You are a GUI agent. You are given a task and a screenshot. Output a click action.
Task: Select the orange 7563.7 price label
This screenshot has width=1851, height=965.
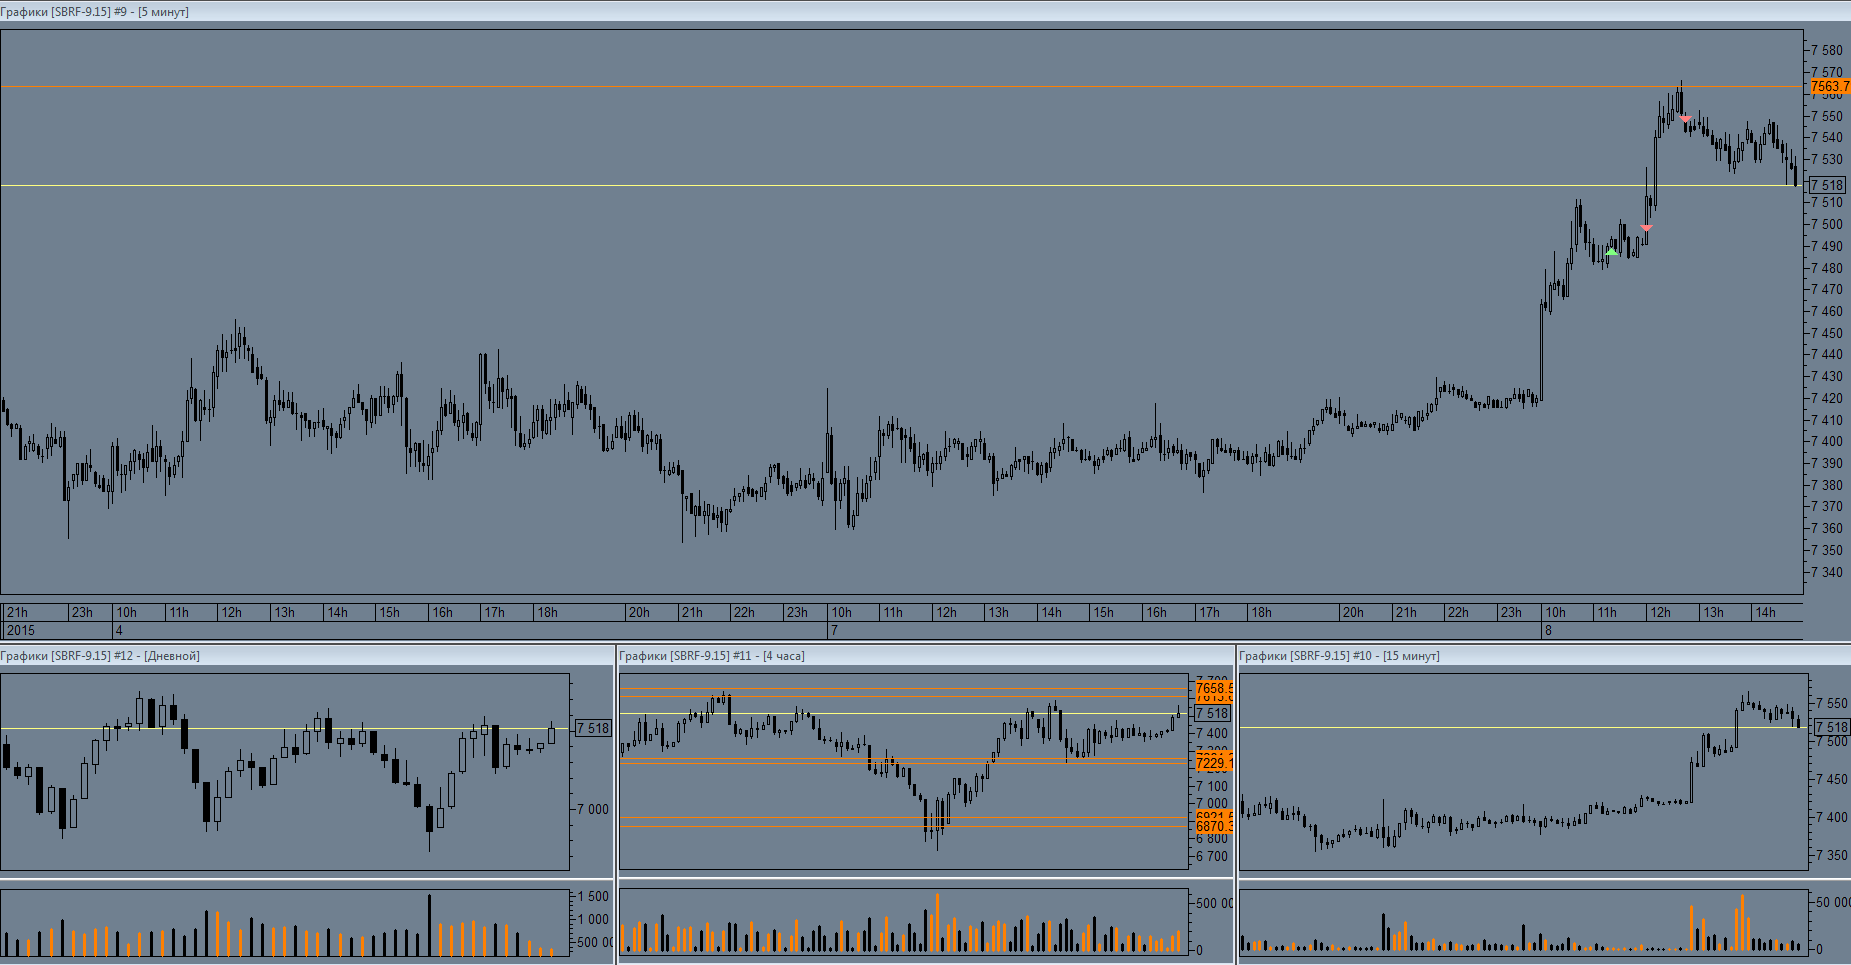[x=1829, y=87]
